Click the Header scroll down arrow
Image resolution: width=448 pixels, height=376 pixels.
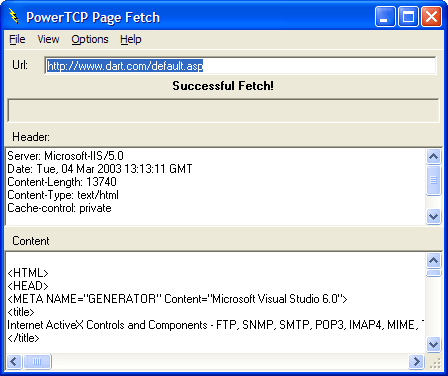(x=433, y=217)
